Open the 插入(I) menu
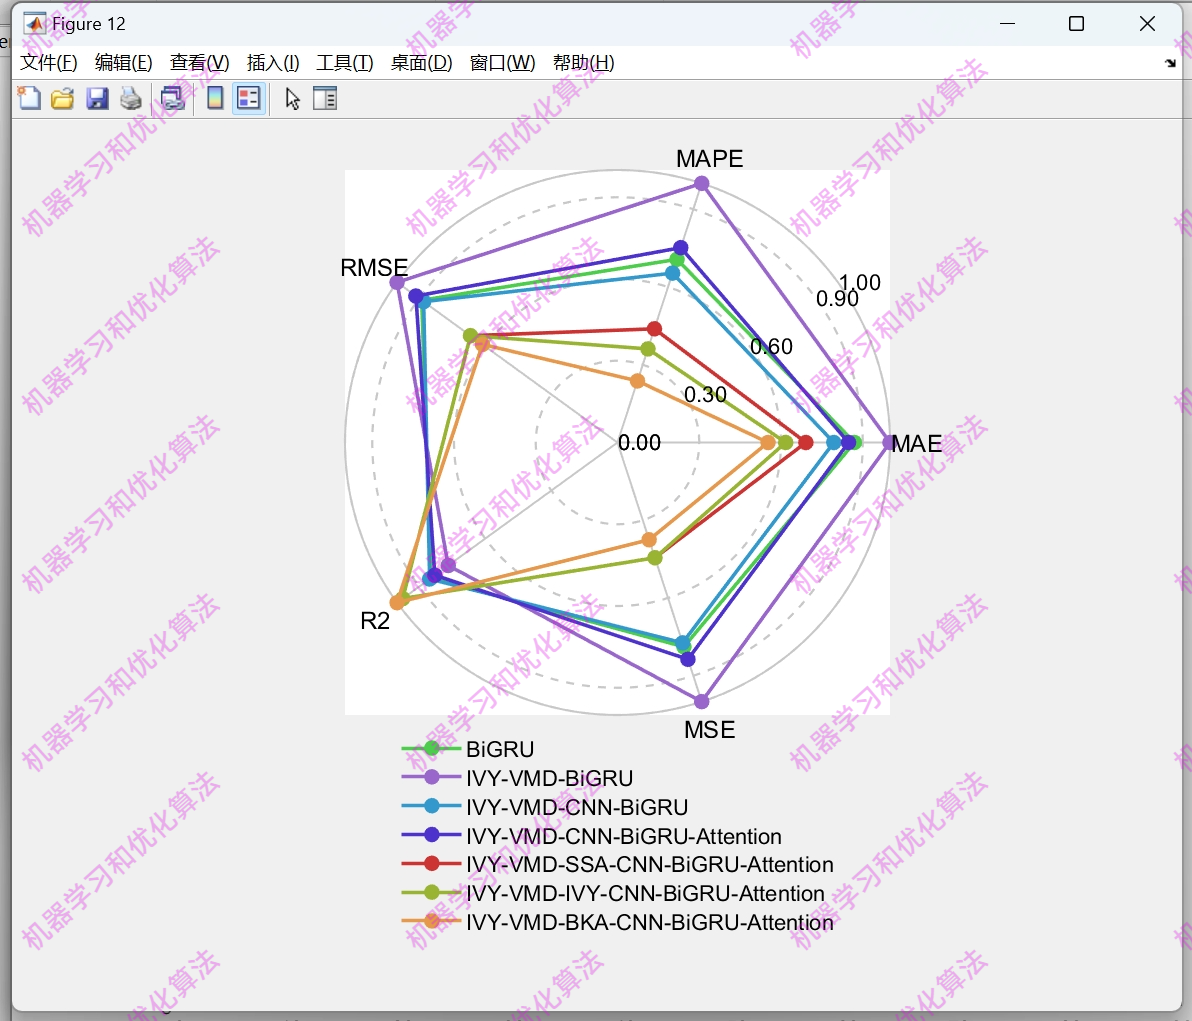This screenshot has width=1192, height=1021. tap(272, 62)
